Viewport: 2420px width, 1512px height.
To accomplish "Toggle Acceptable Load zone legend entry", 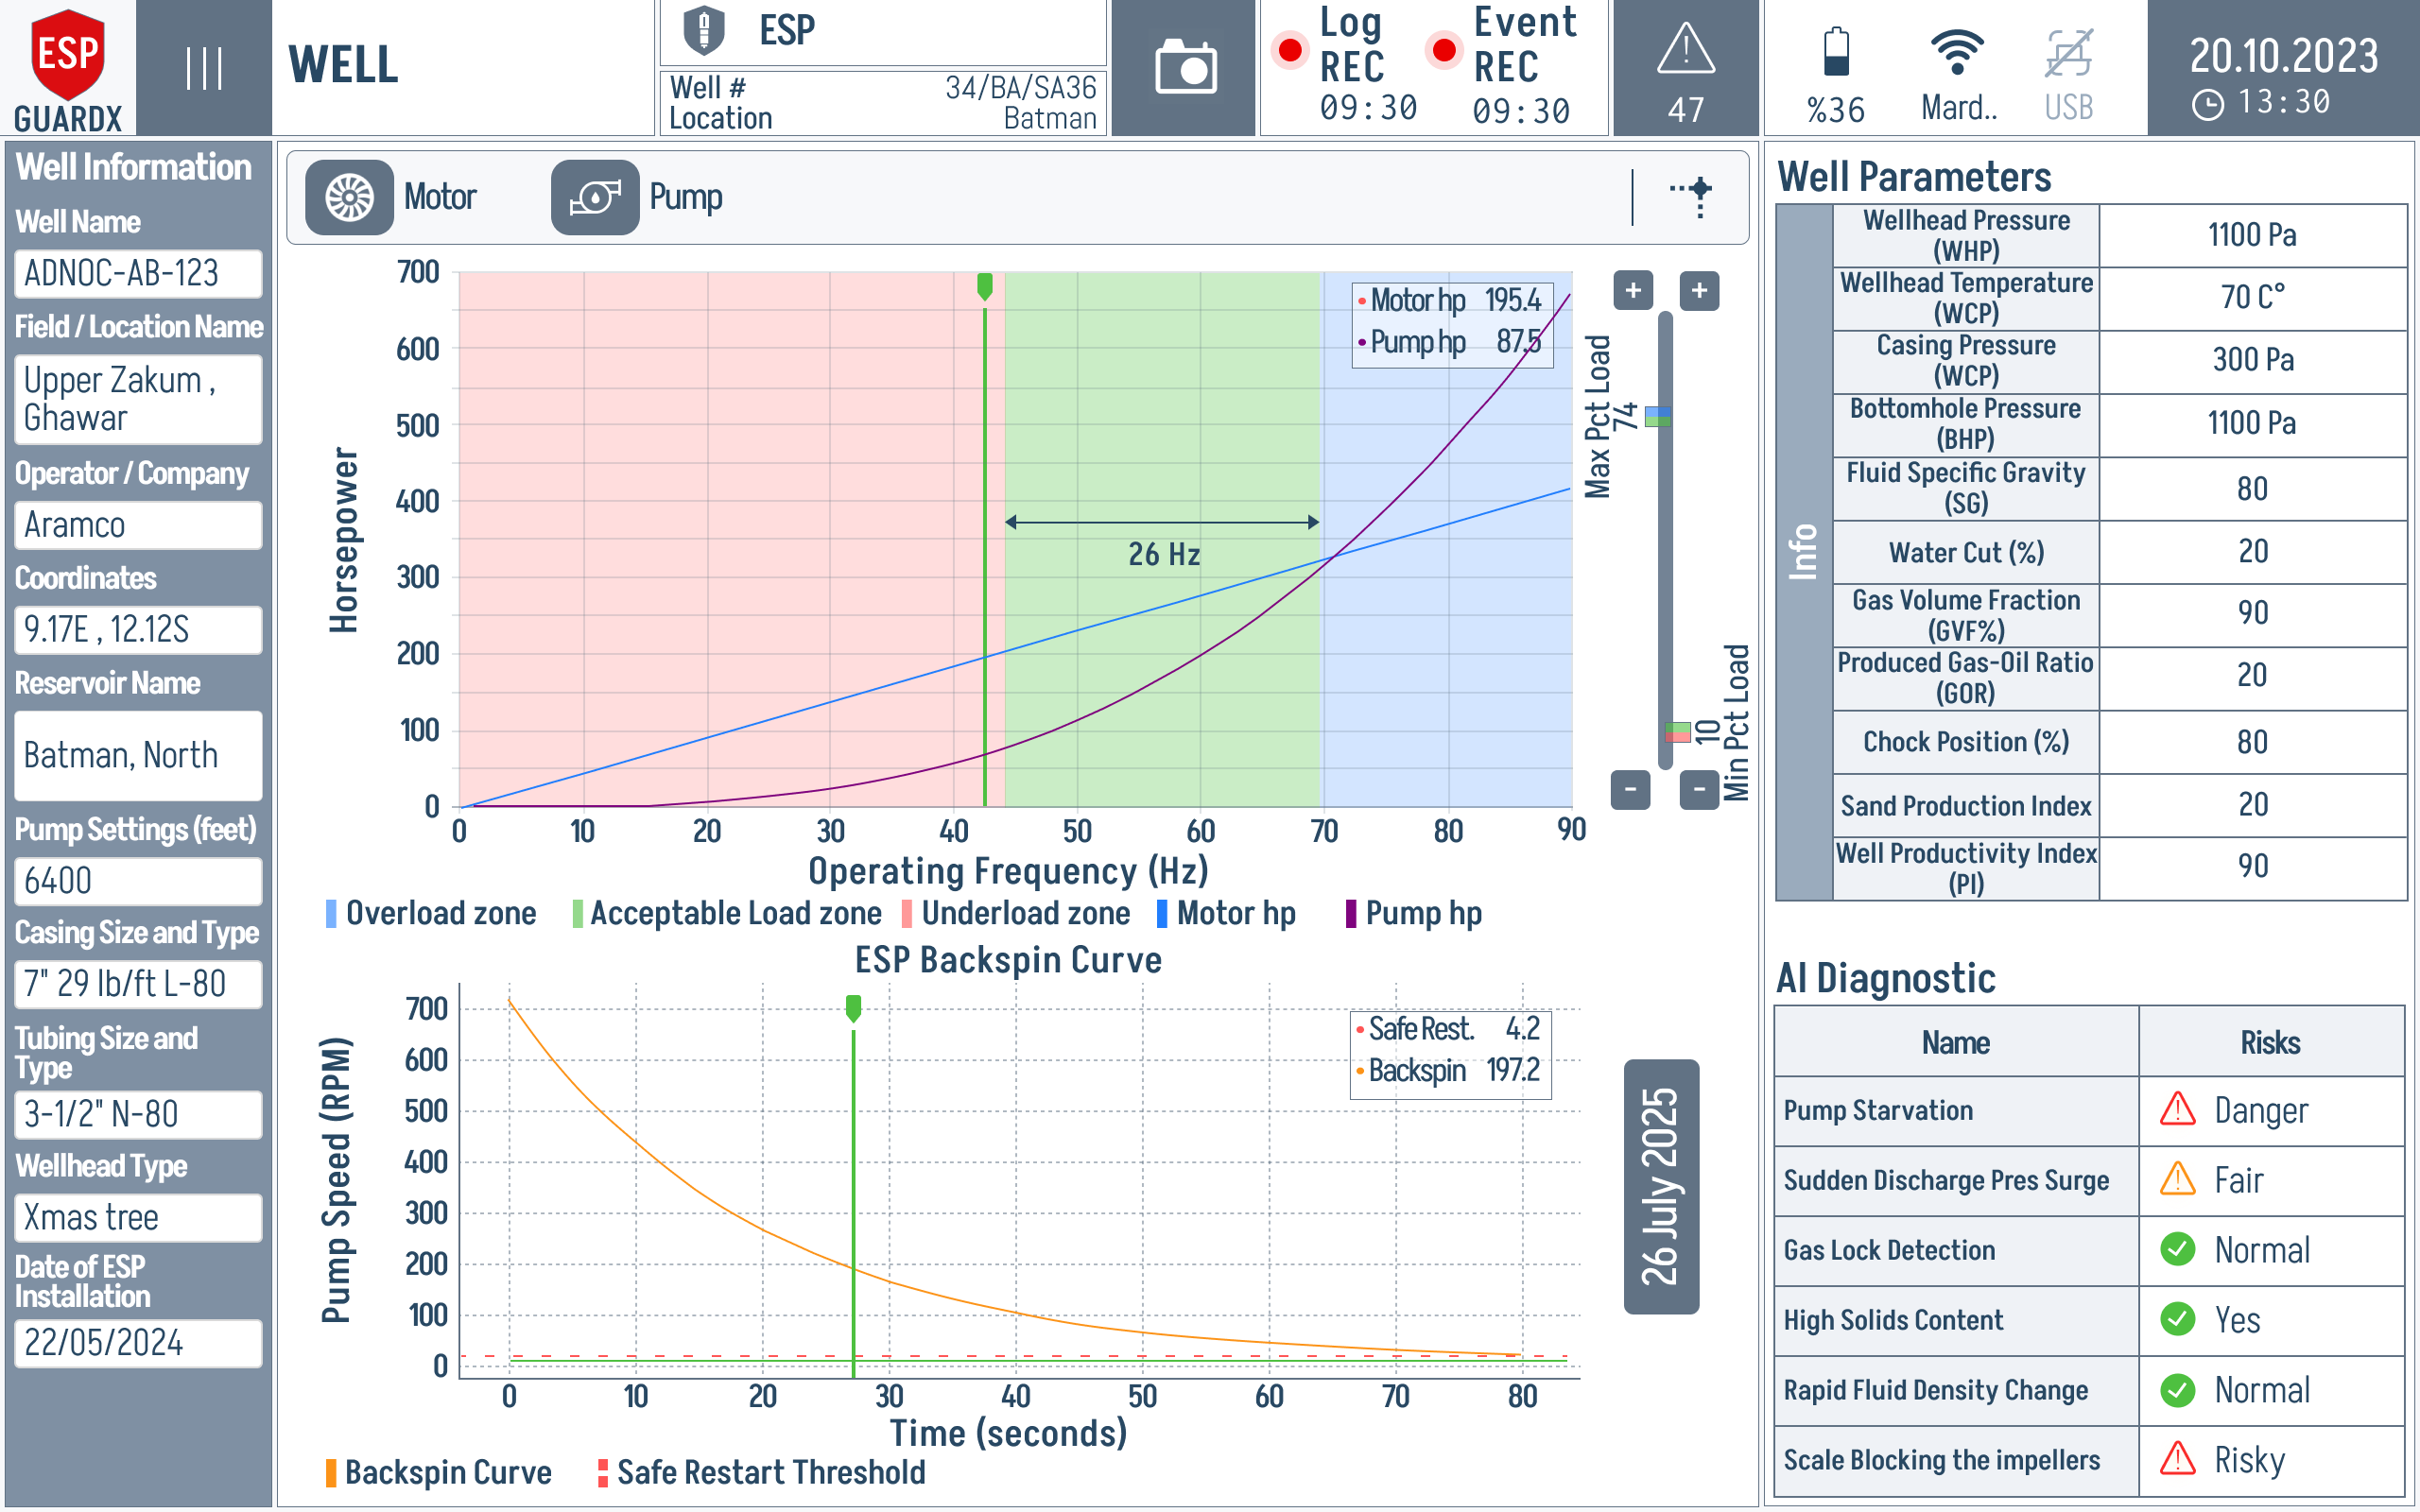I will click(727, 913).
